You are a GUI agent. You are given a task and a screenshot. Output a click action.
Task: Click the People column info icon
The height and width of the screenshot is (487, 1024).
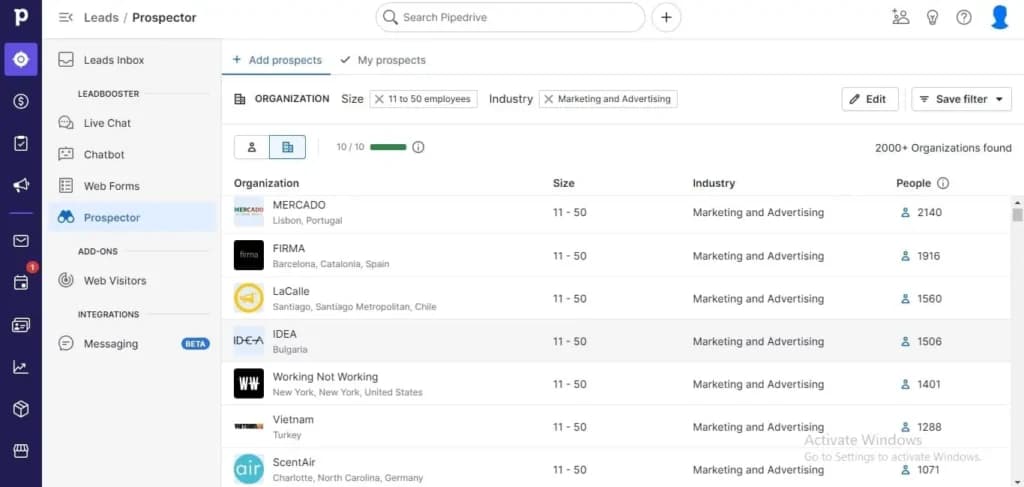[x=943, y=183]
